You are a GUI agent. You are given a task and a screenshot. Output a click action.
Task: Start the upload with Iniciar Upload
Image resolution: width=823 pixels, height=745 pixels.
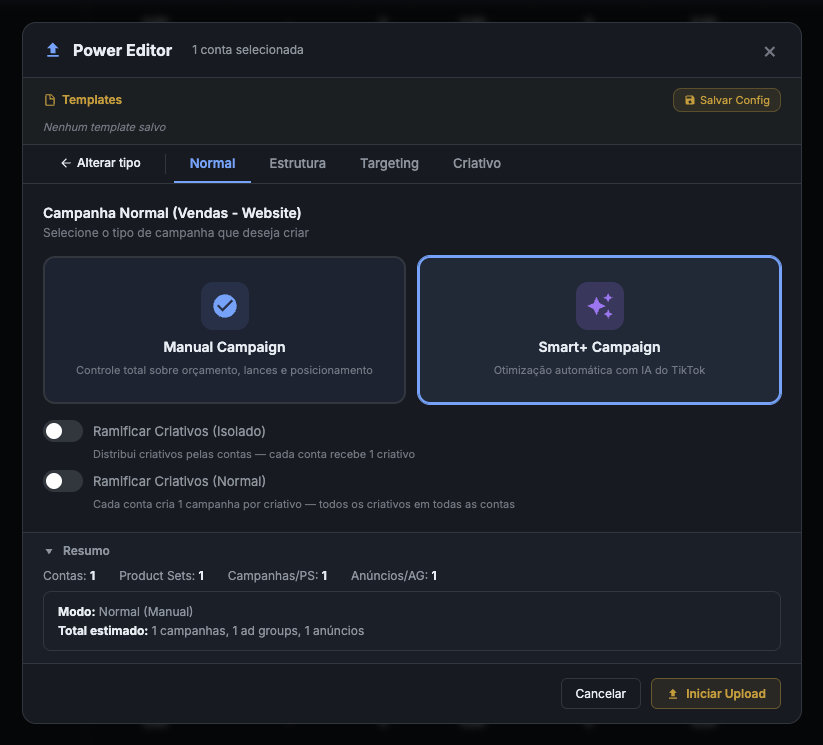click(x=716, y=694)
